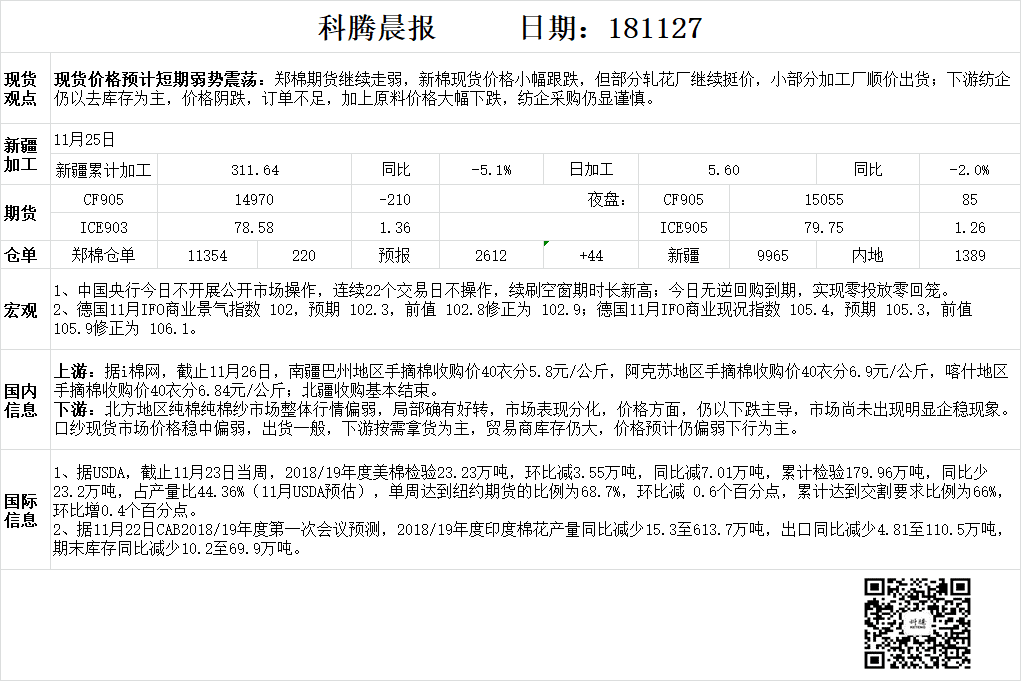This screenshot has height=681, width=1021.
Task: Select the 现货观点 row header
Action: (x=21, y=89)
